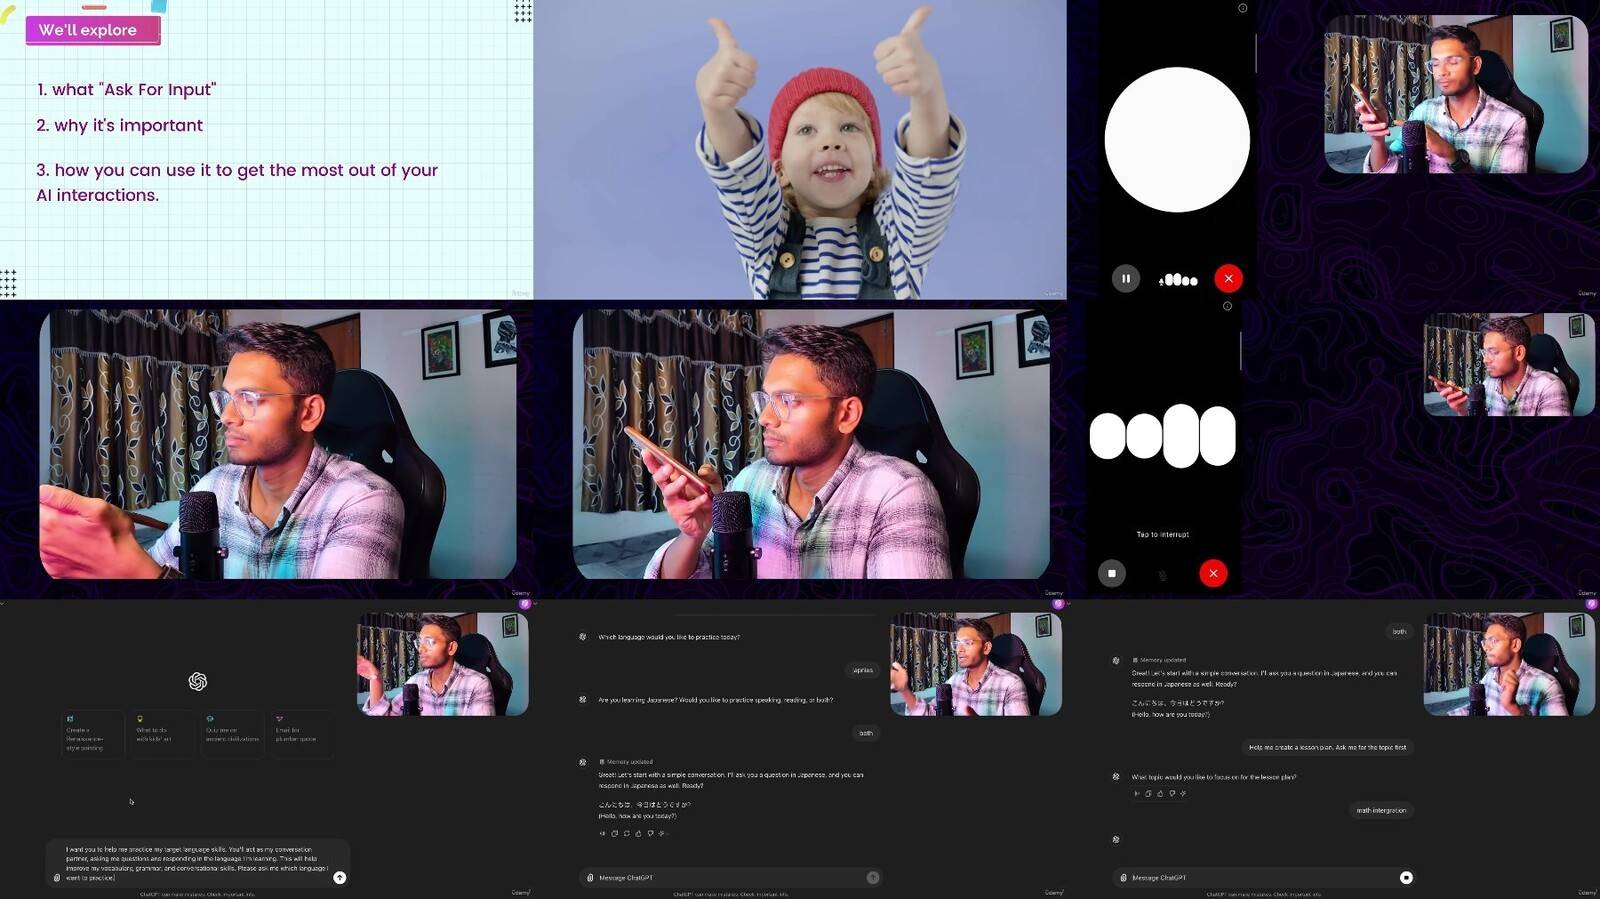Click the 'Message ChatGPT' field with the greyed-out send arrow

click(730, 877)
